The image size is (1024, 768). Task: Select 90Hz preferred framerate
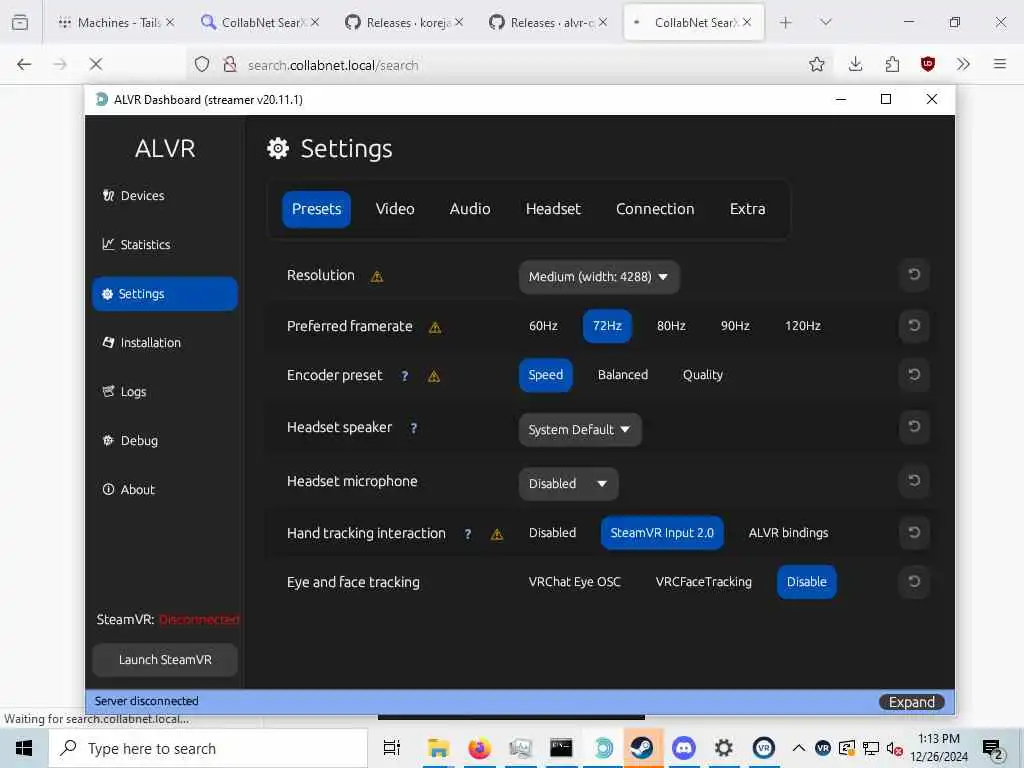pyautogui.click(x=735, y=326)
